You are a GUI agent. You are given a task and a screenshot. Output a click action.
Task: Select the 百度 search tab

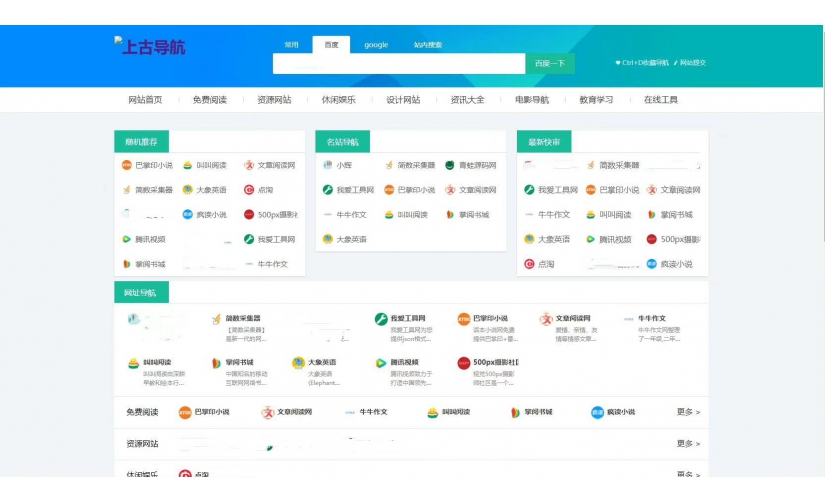tap(331, 45)
